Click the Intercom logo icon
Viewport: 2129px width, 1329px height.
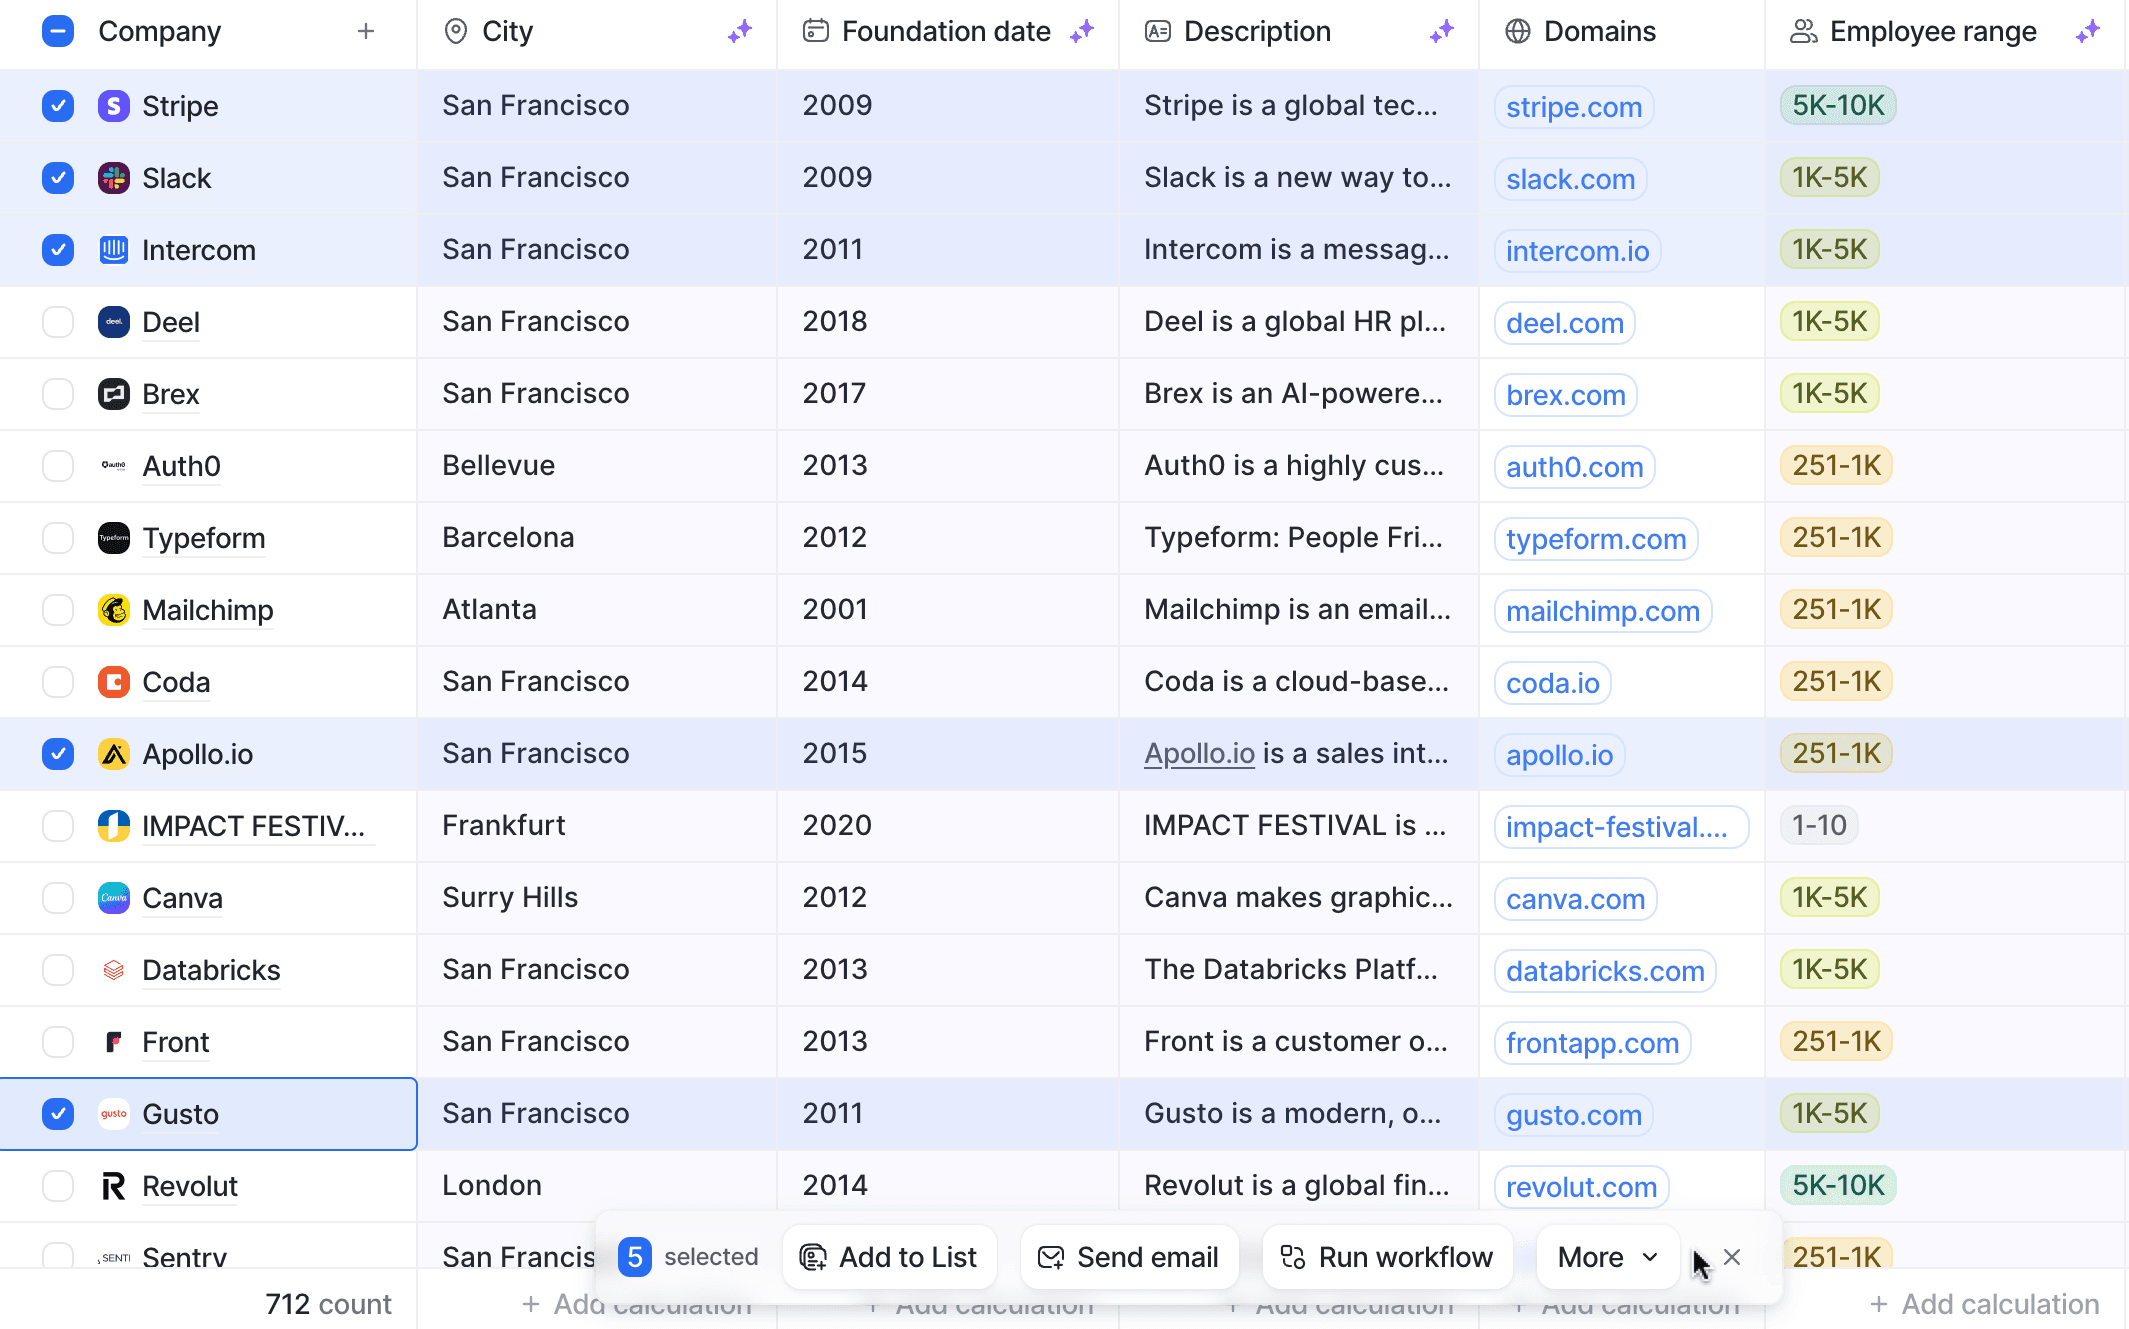click(x=114, y=250)
